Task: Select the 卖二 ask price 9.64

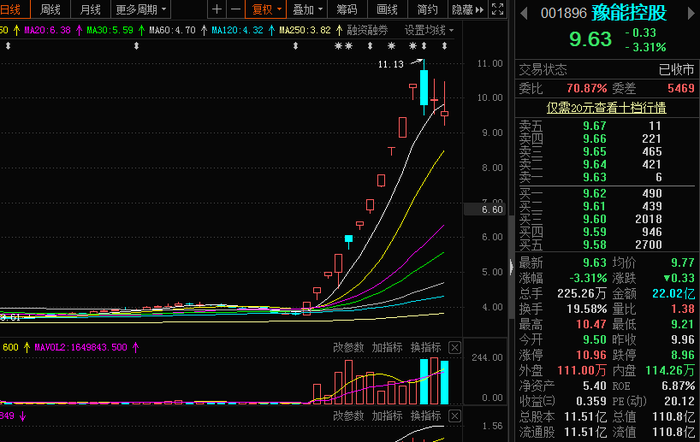Action: (594, 165)
